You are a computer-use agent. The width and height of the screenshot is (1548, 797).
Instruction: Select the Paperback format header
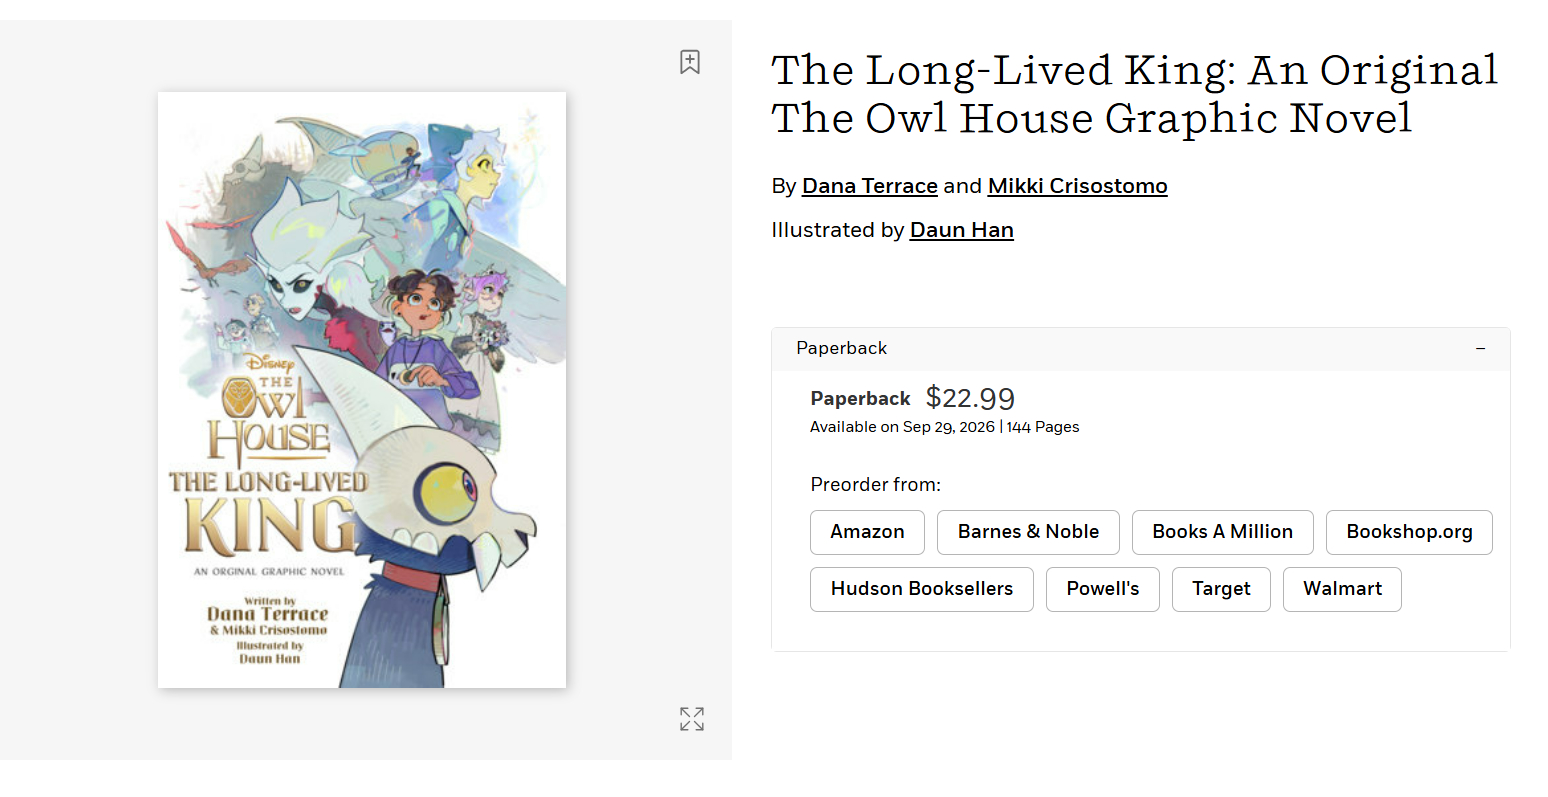[x=842, y=348]
